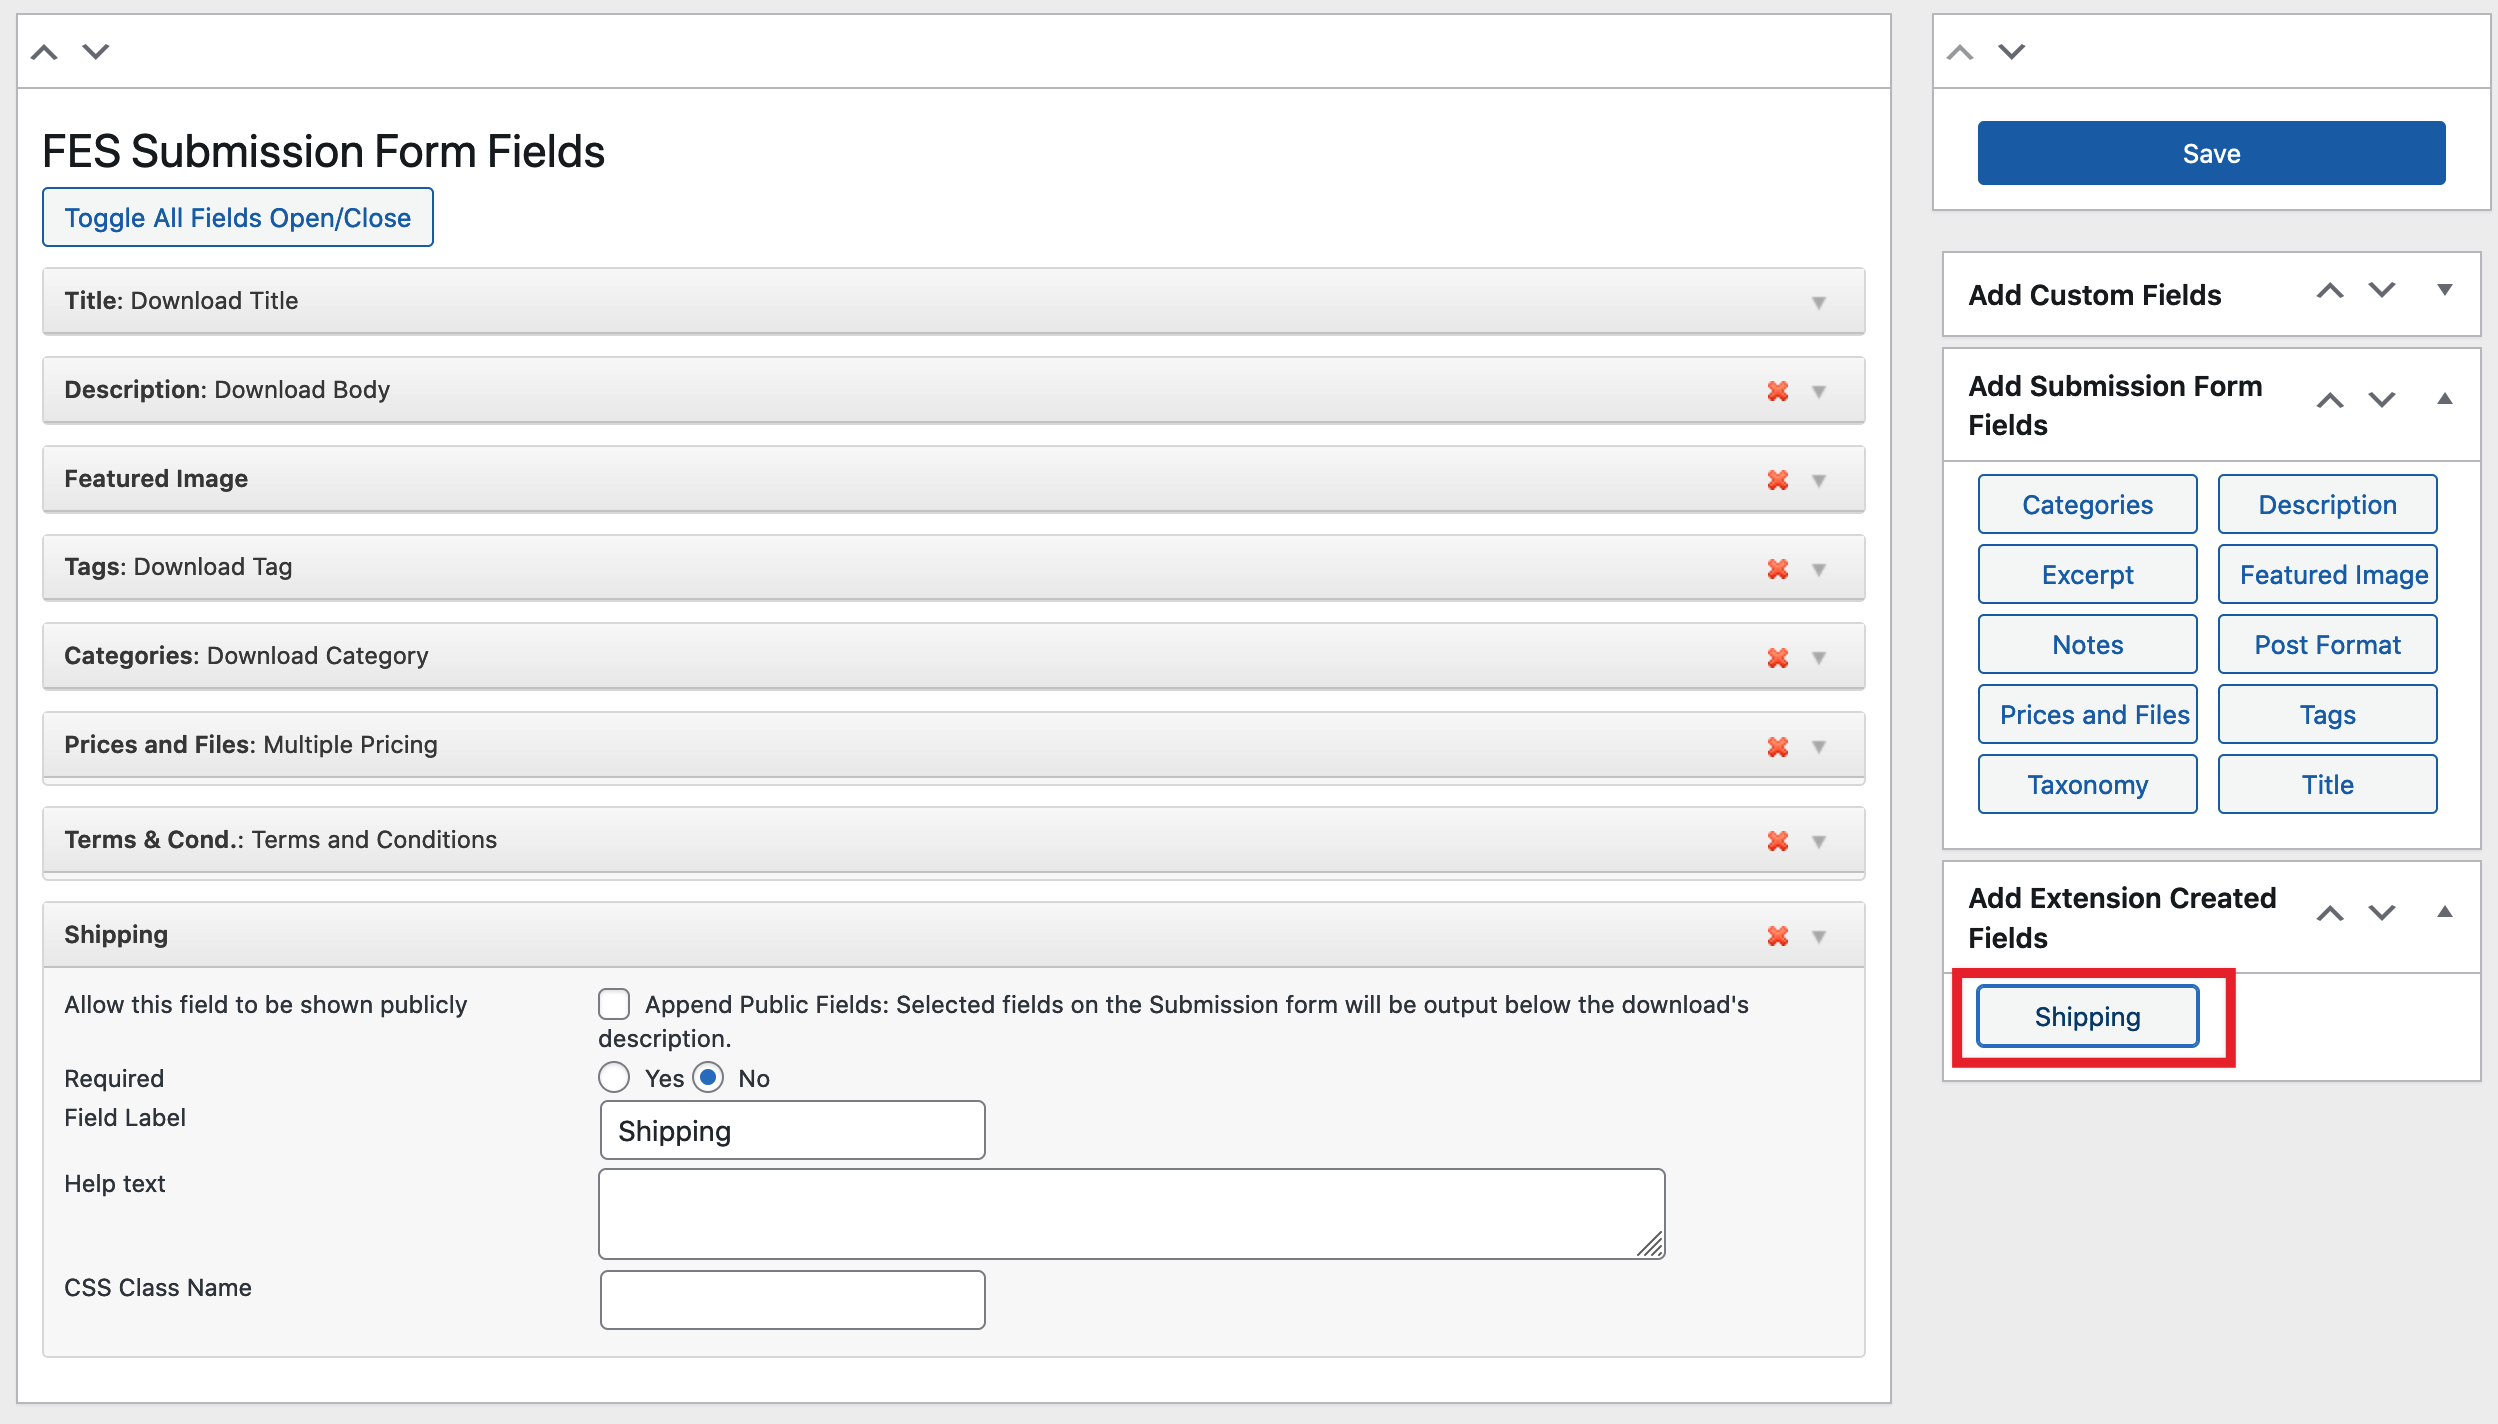Move Add Custom Fields panel up
This screenshot has width=2498, height=1424.
(x=2329, y=291)
